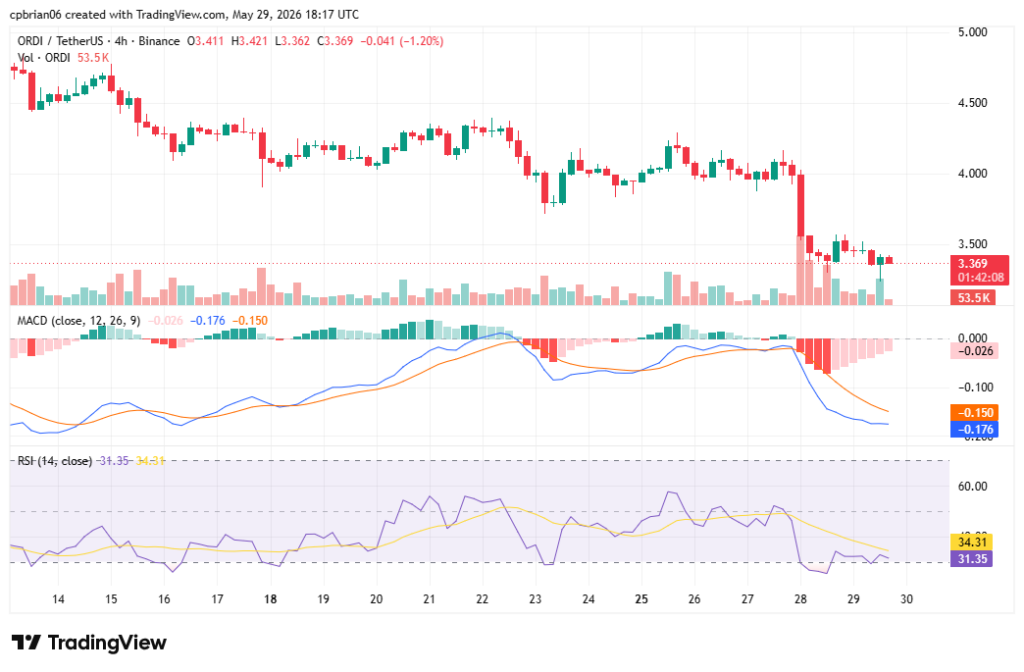Click date label 18 on the time axis

pyautogui.click(x=270, y=600)
